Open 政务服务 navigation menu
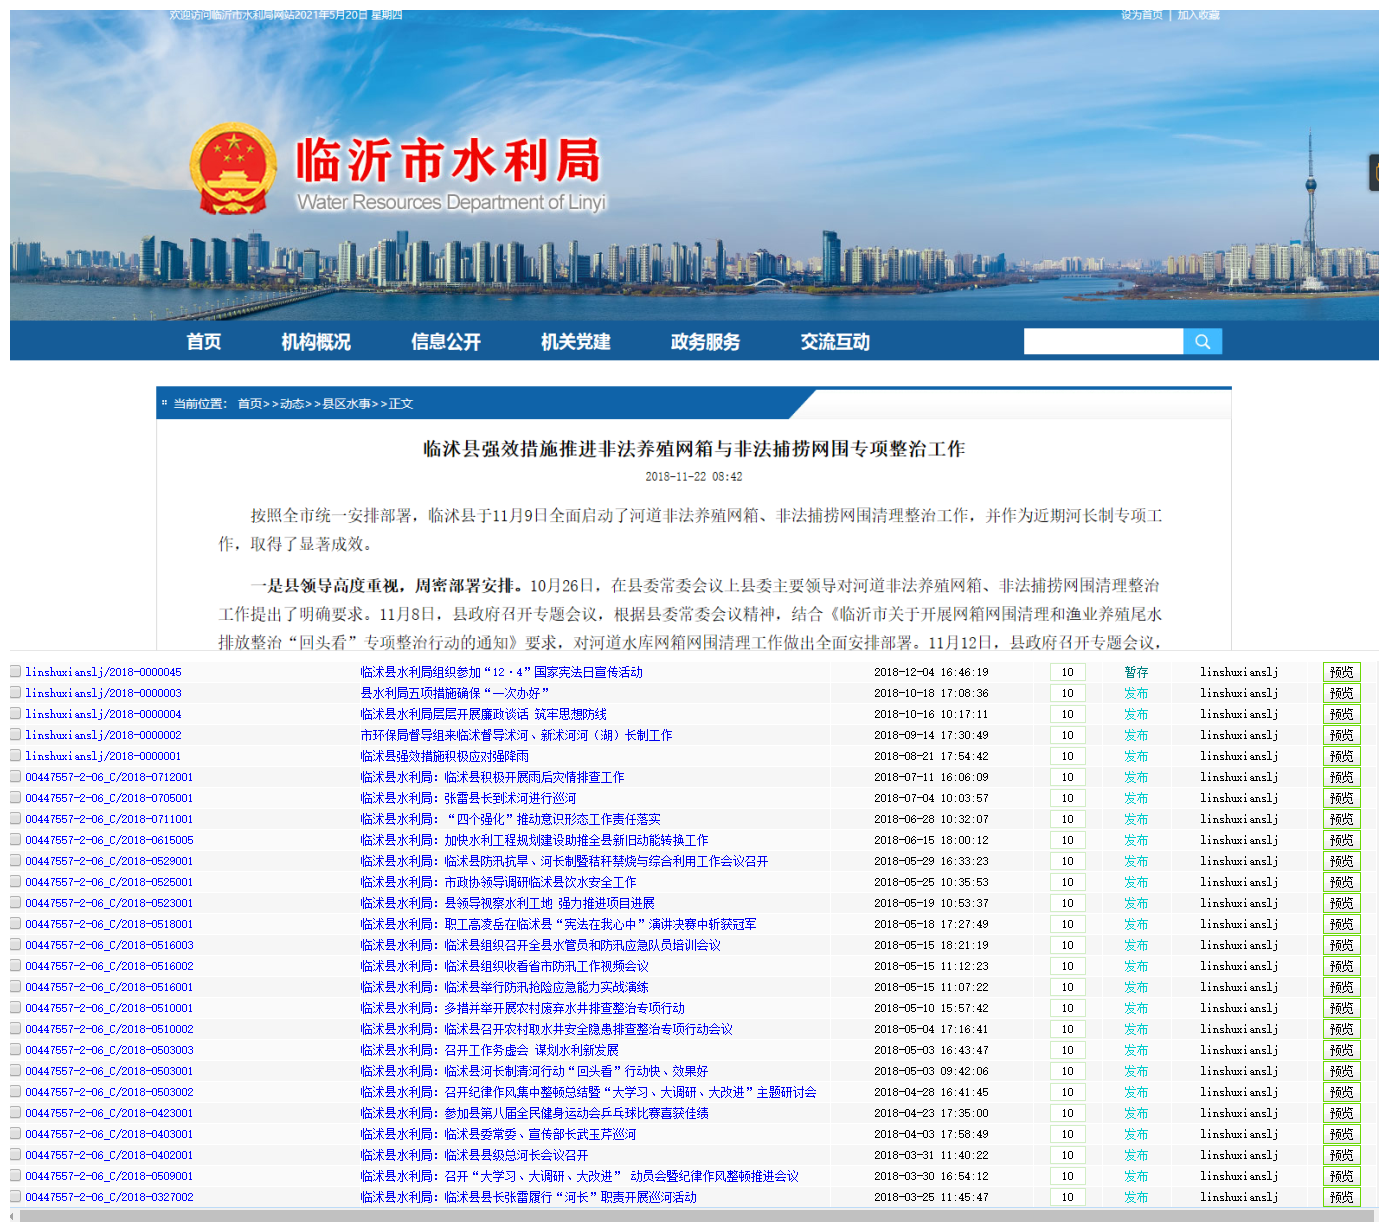 [x=705, y=342]
